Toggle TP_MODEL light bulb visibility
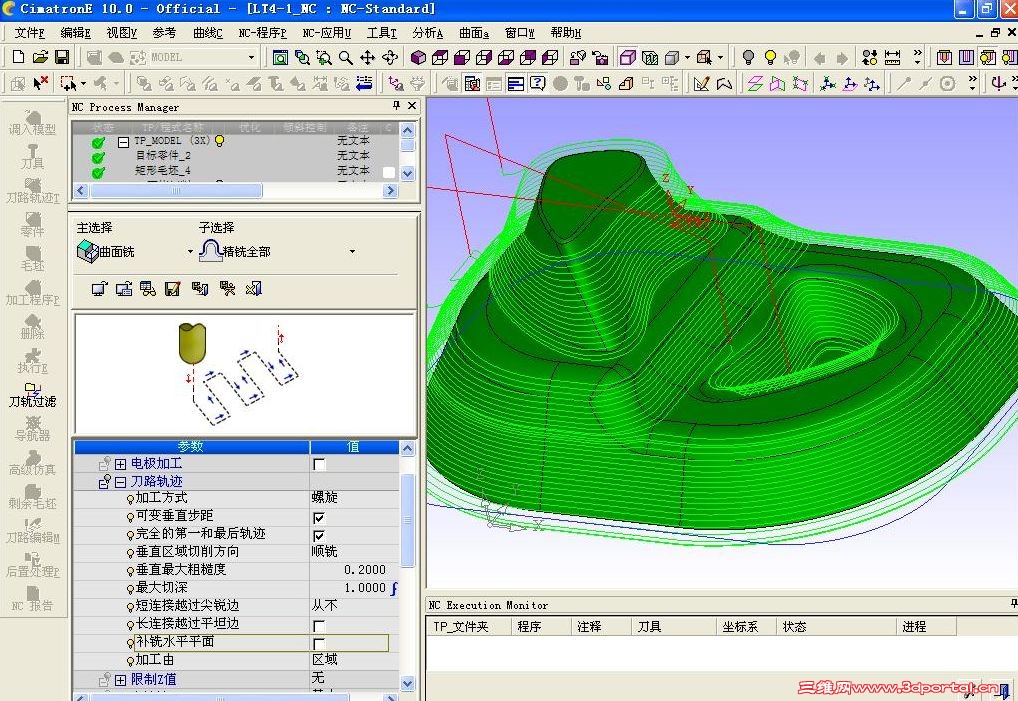Image resolution: width=1018 pixels, height=701 pixels. click(219, 140)
